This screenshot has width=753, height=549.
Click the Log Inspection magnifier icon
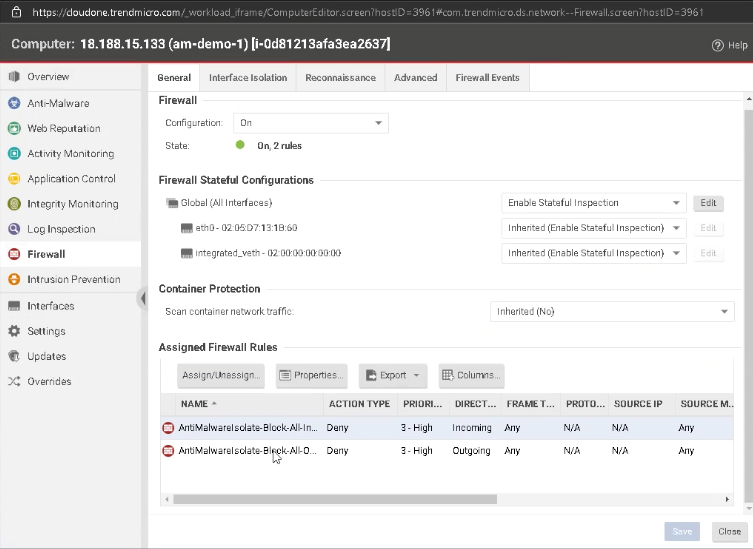14,229
